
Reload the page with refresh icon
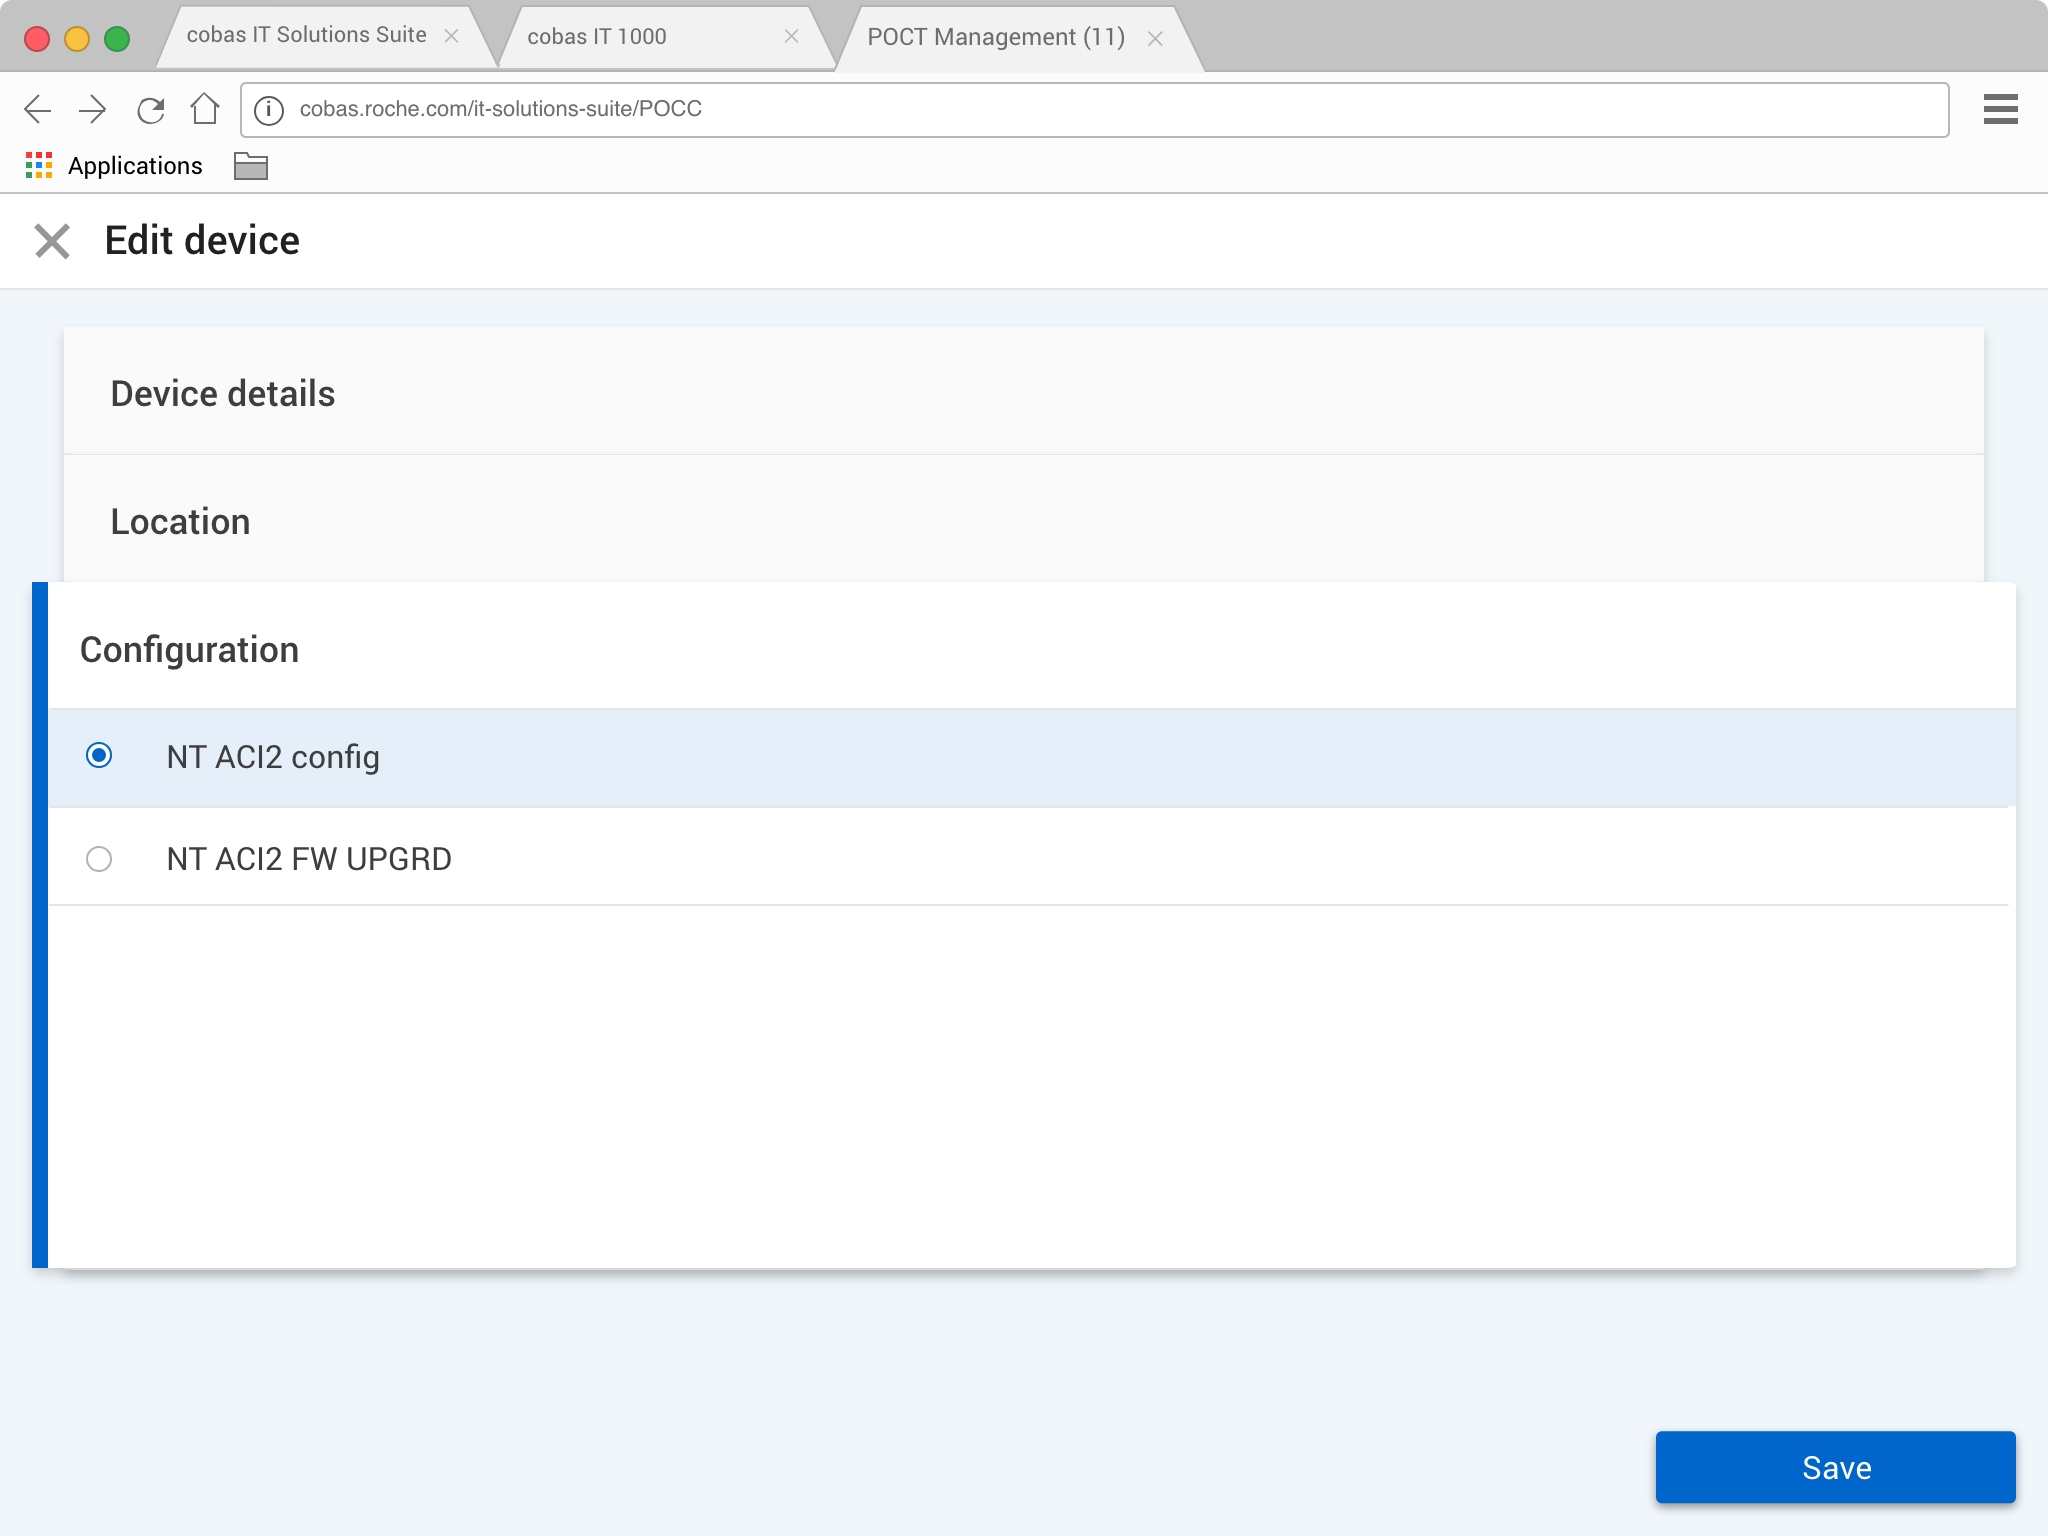[150, 109]
